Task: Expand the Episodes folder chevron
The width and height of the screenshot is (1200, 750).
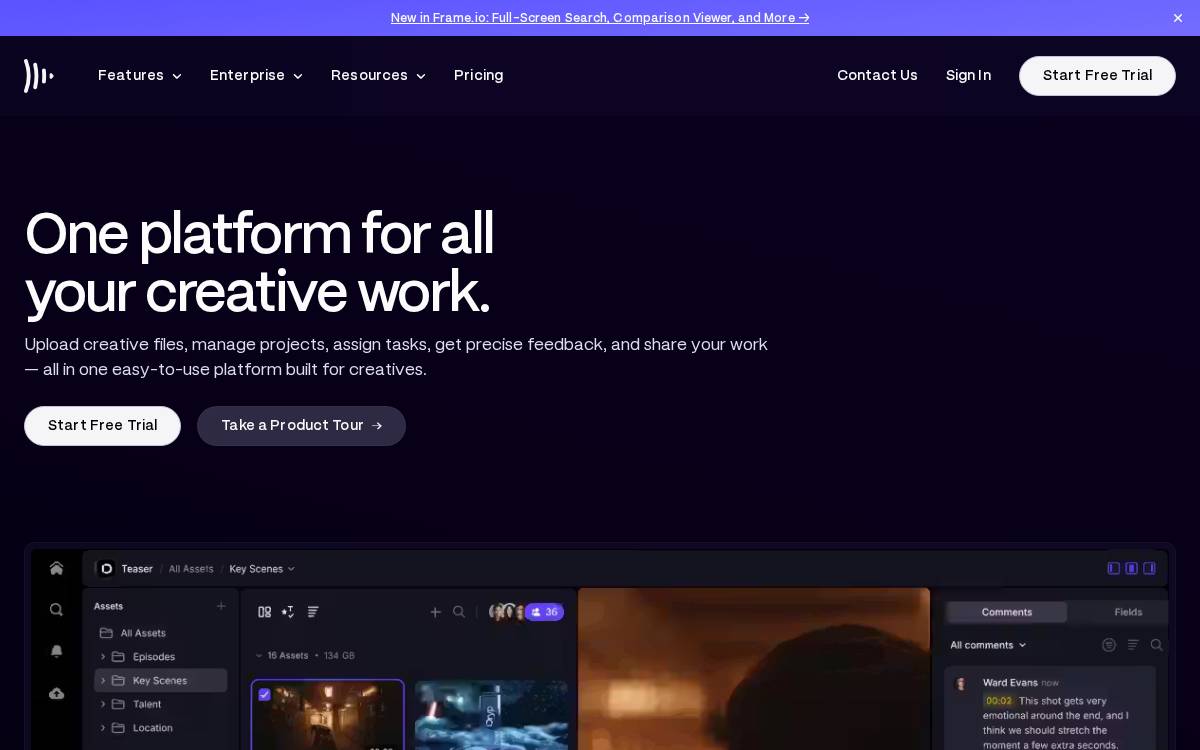Action: coord(102,657)
